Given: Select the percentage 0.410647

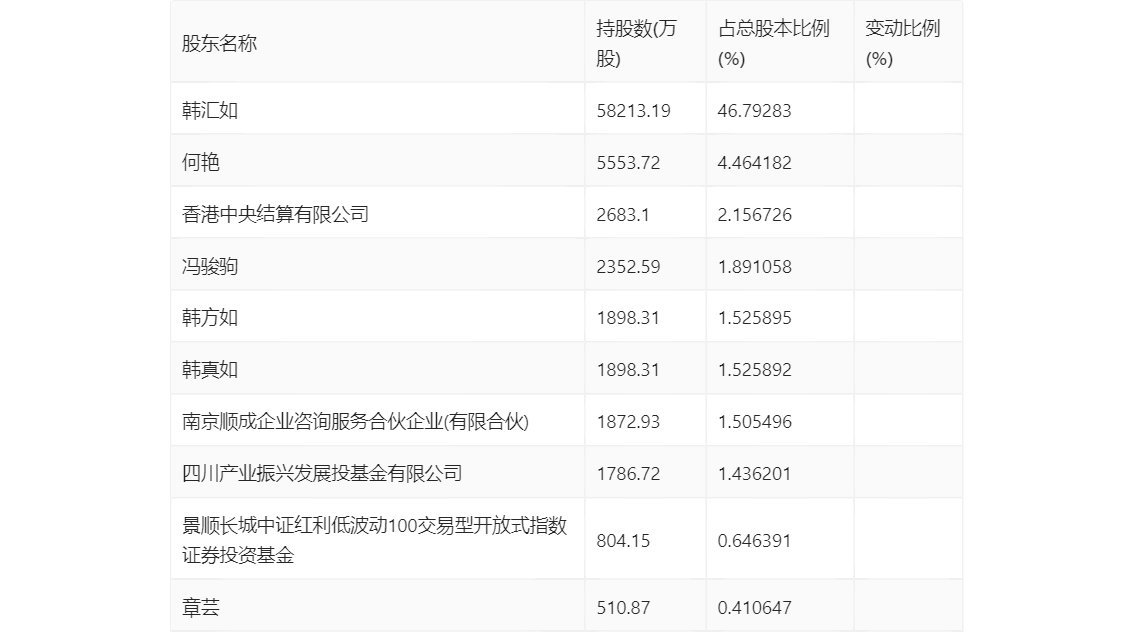Looking at the screenshot, I should pos(754,608).
